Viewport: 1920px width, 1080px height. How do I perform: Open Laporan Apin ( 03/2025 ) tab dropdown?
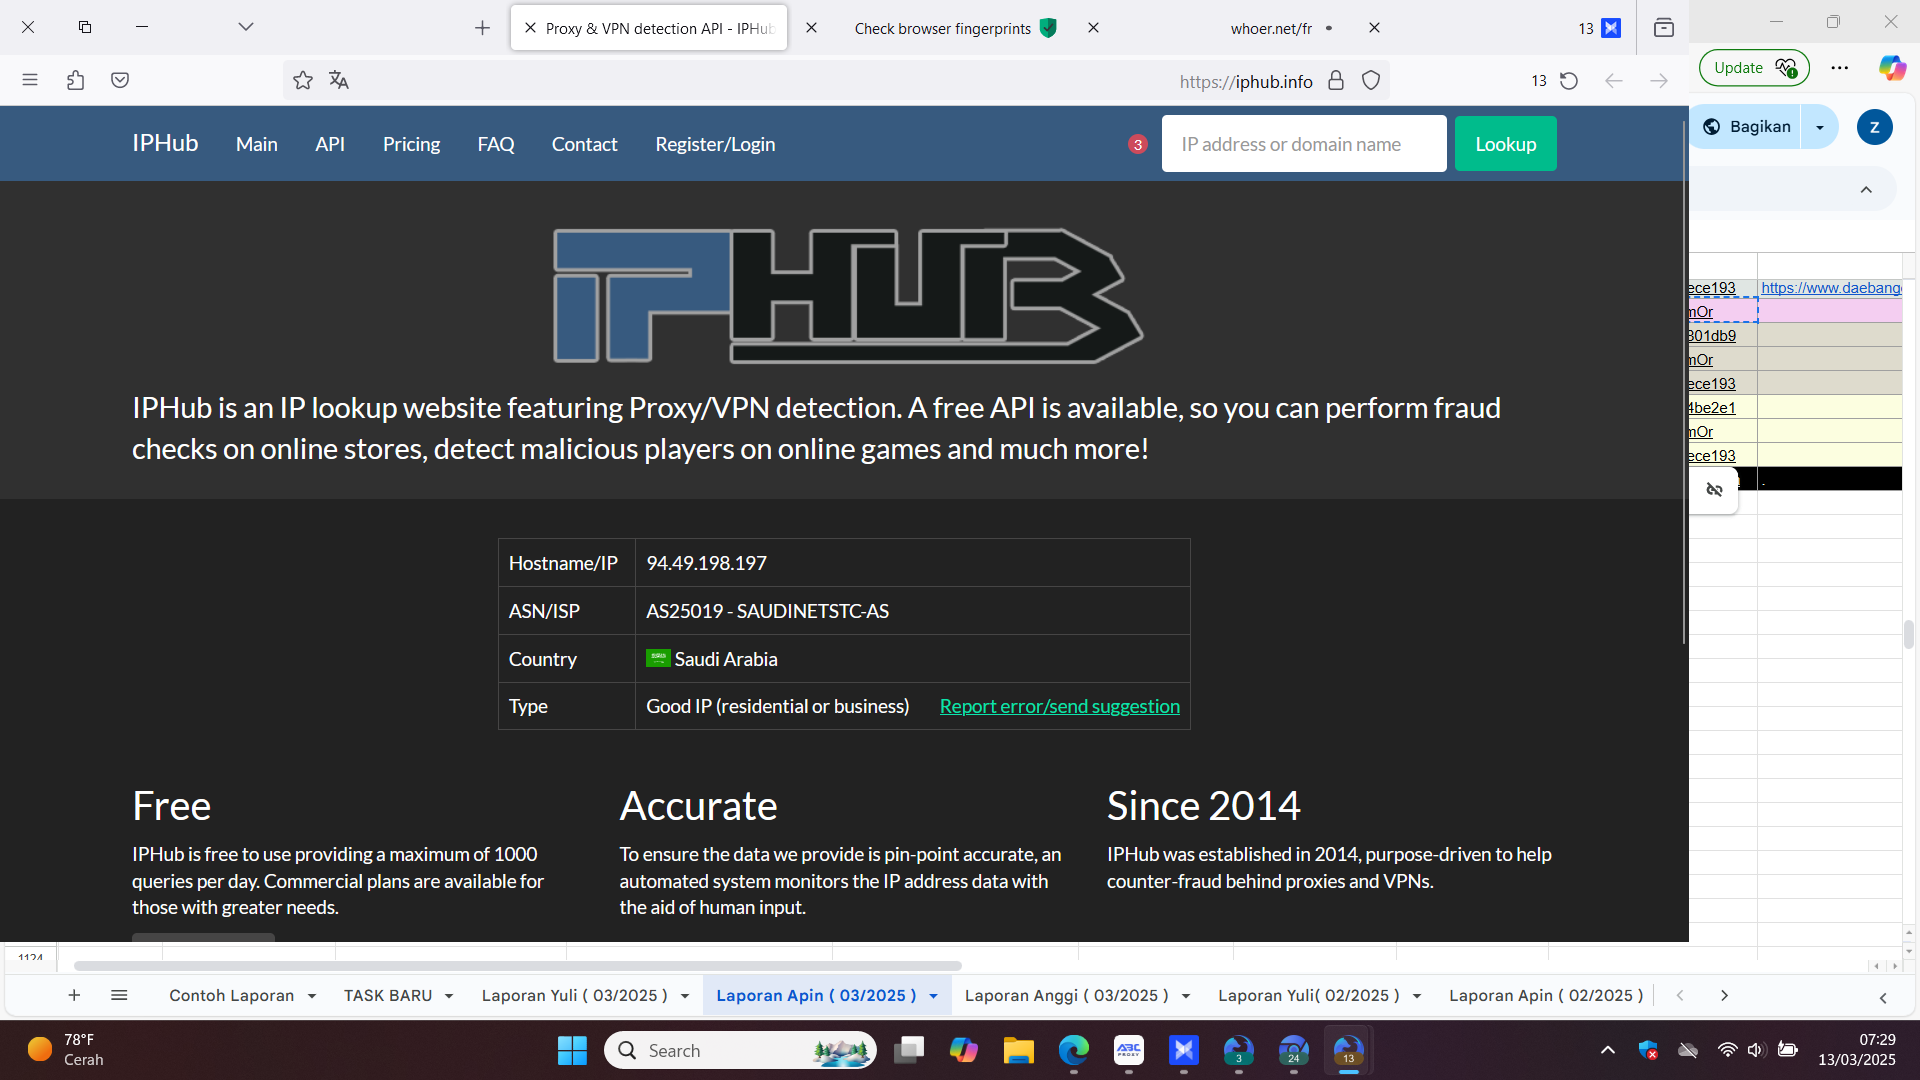pyautogui.click(x=933, y=996)
